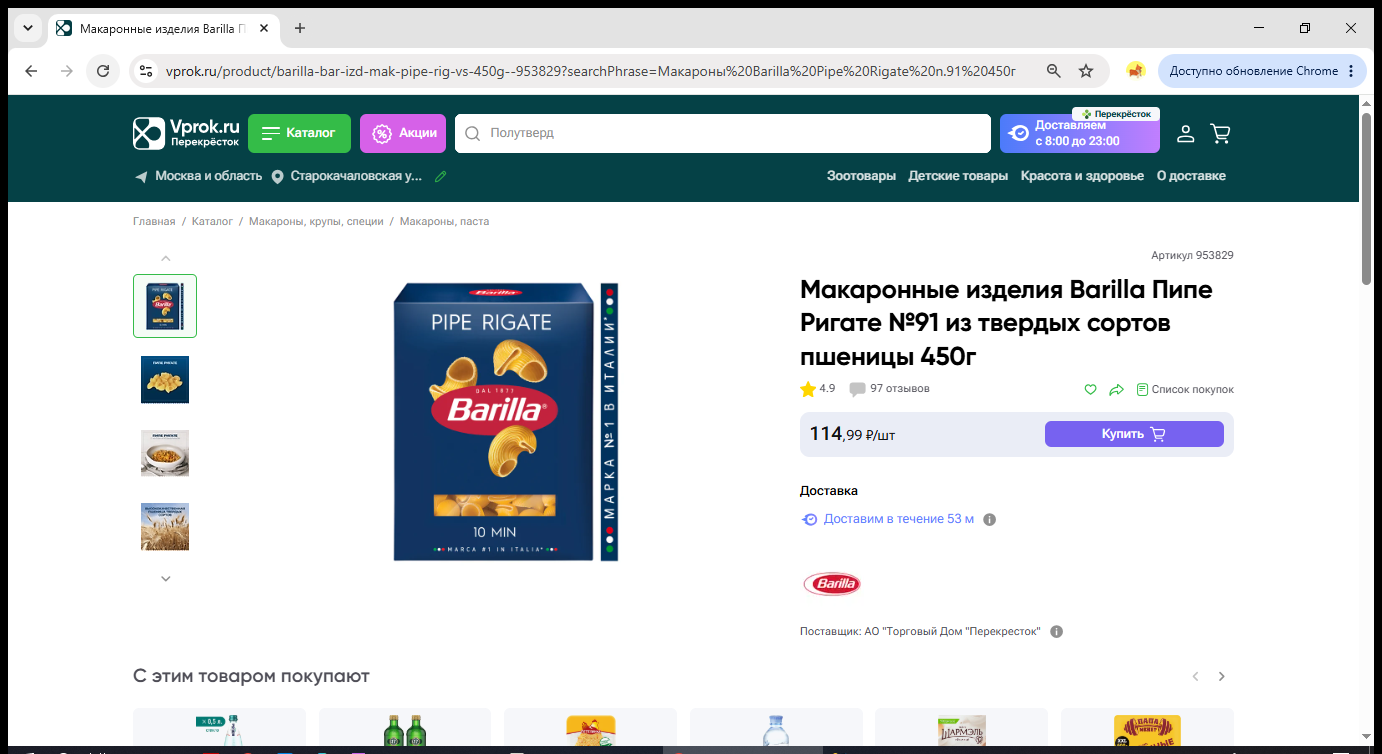Open the 97 отзывов reviews

(x=889, y=389)
